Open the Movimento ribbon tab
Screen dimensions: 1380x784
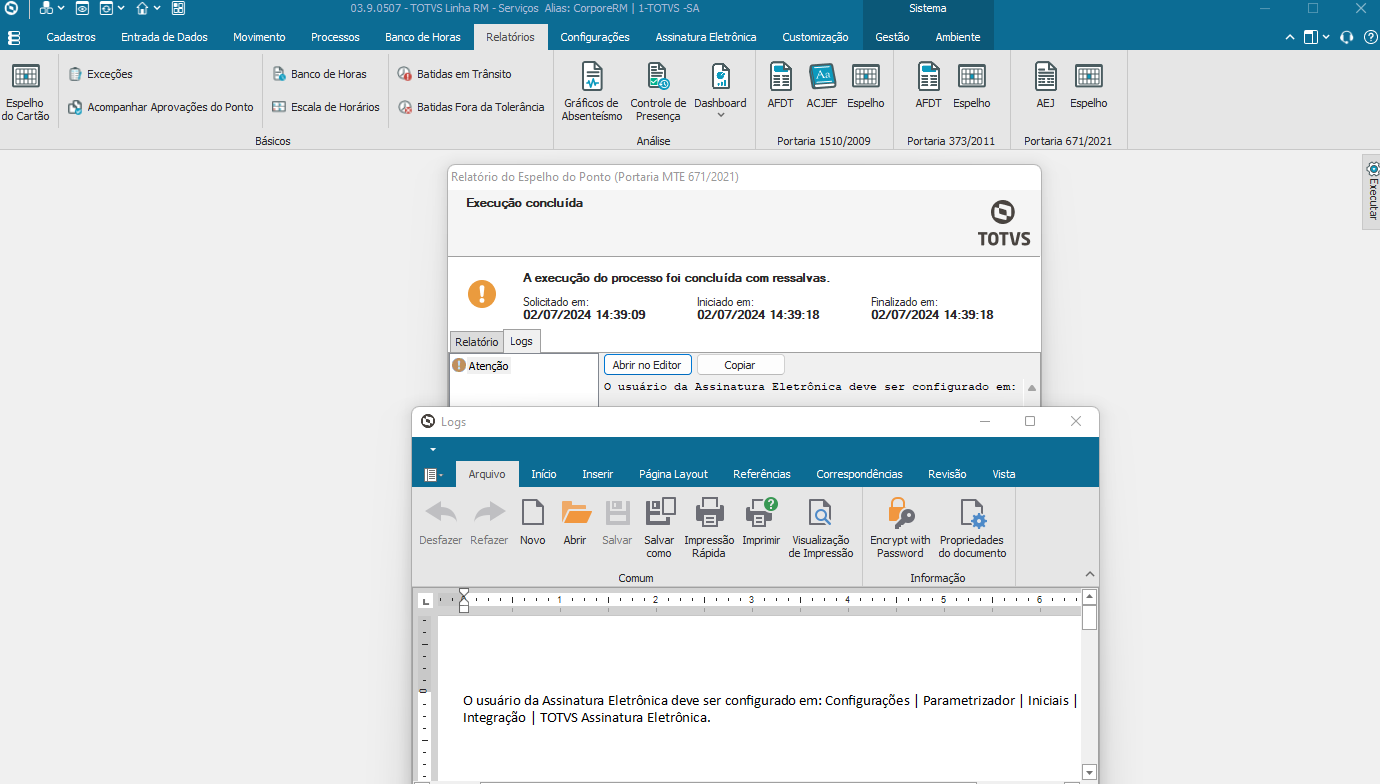coord(259,37)
